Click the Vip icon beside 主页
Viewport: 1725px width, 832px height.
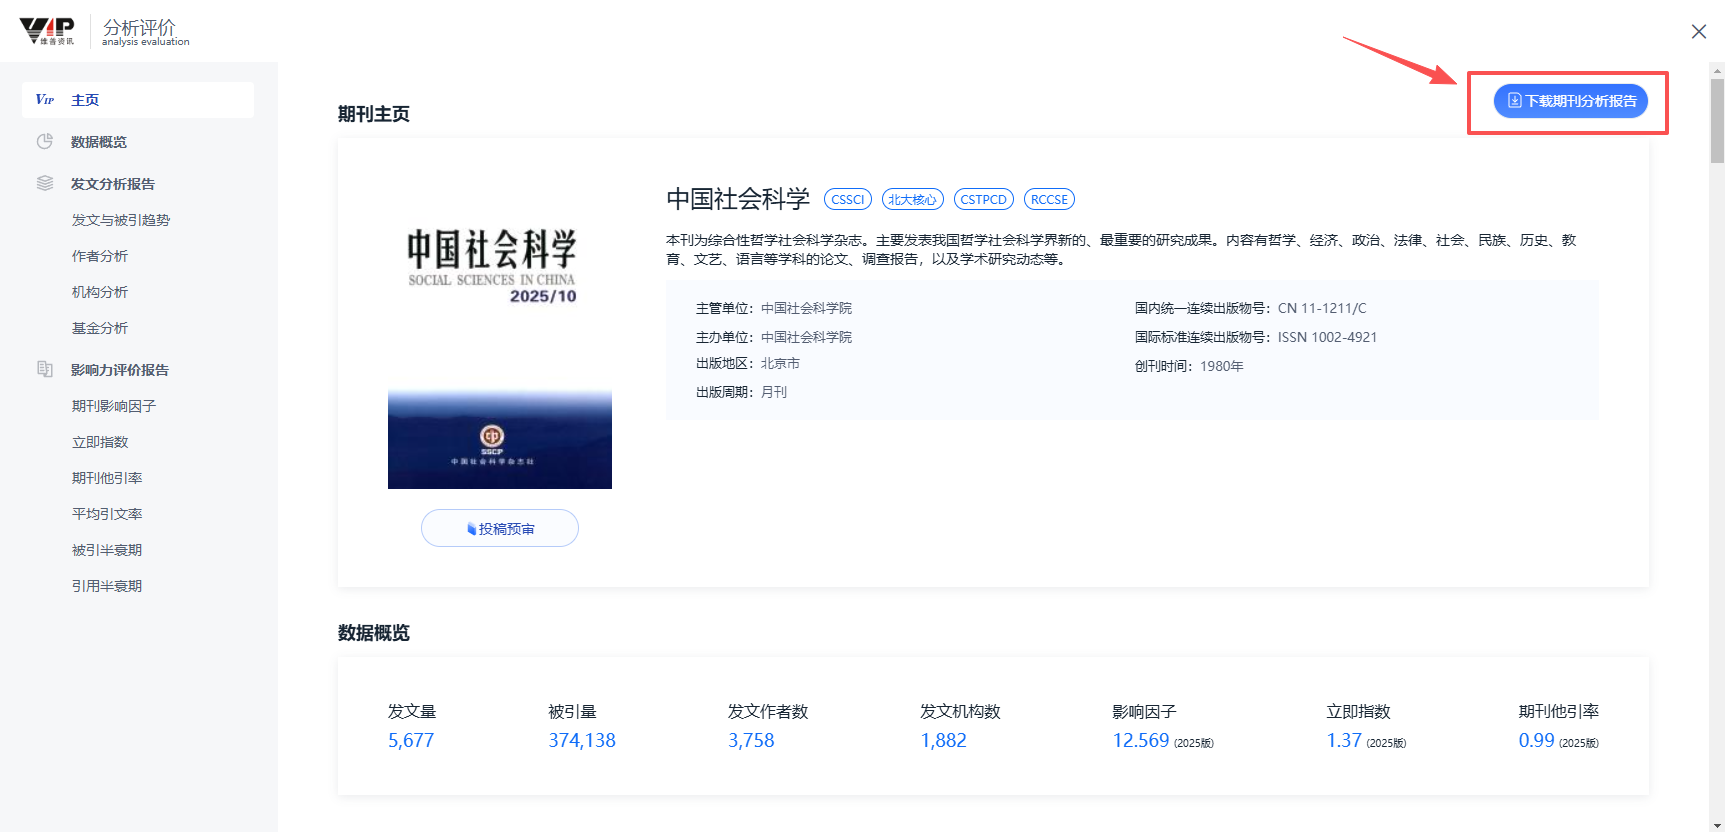45,100
